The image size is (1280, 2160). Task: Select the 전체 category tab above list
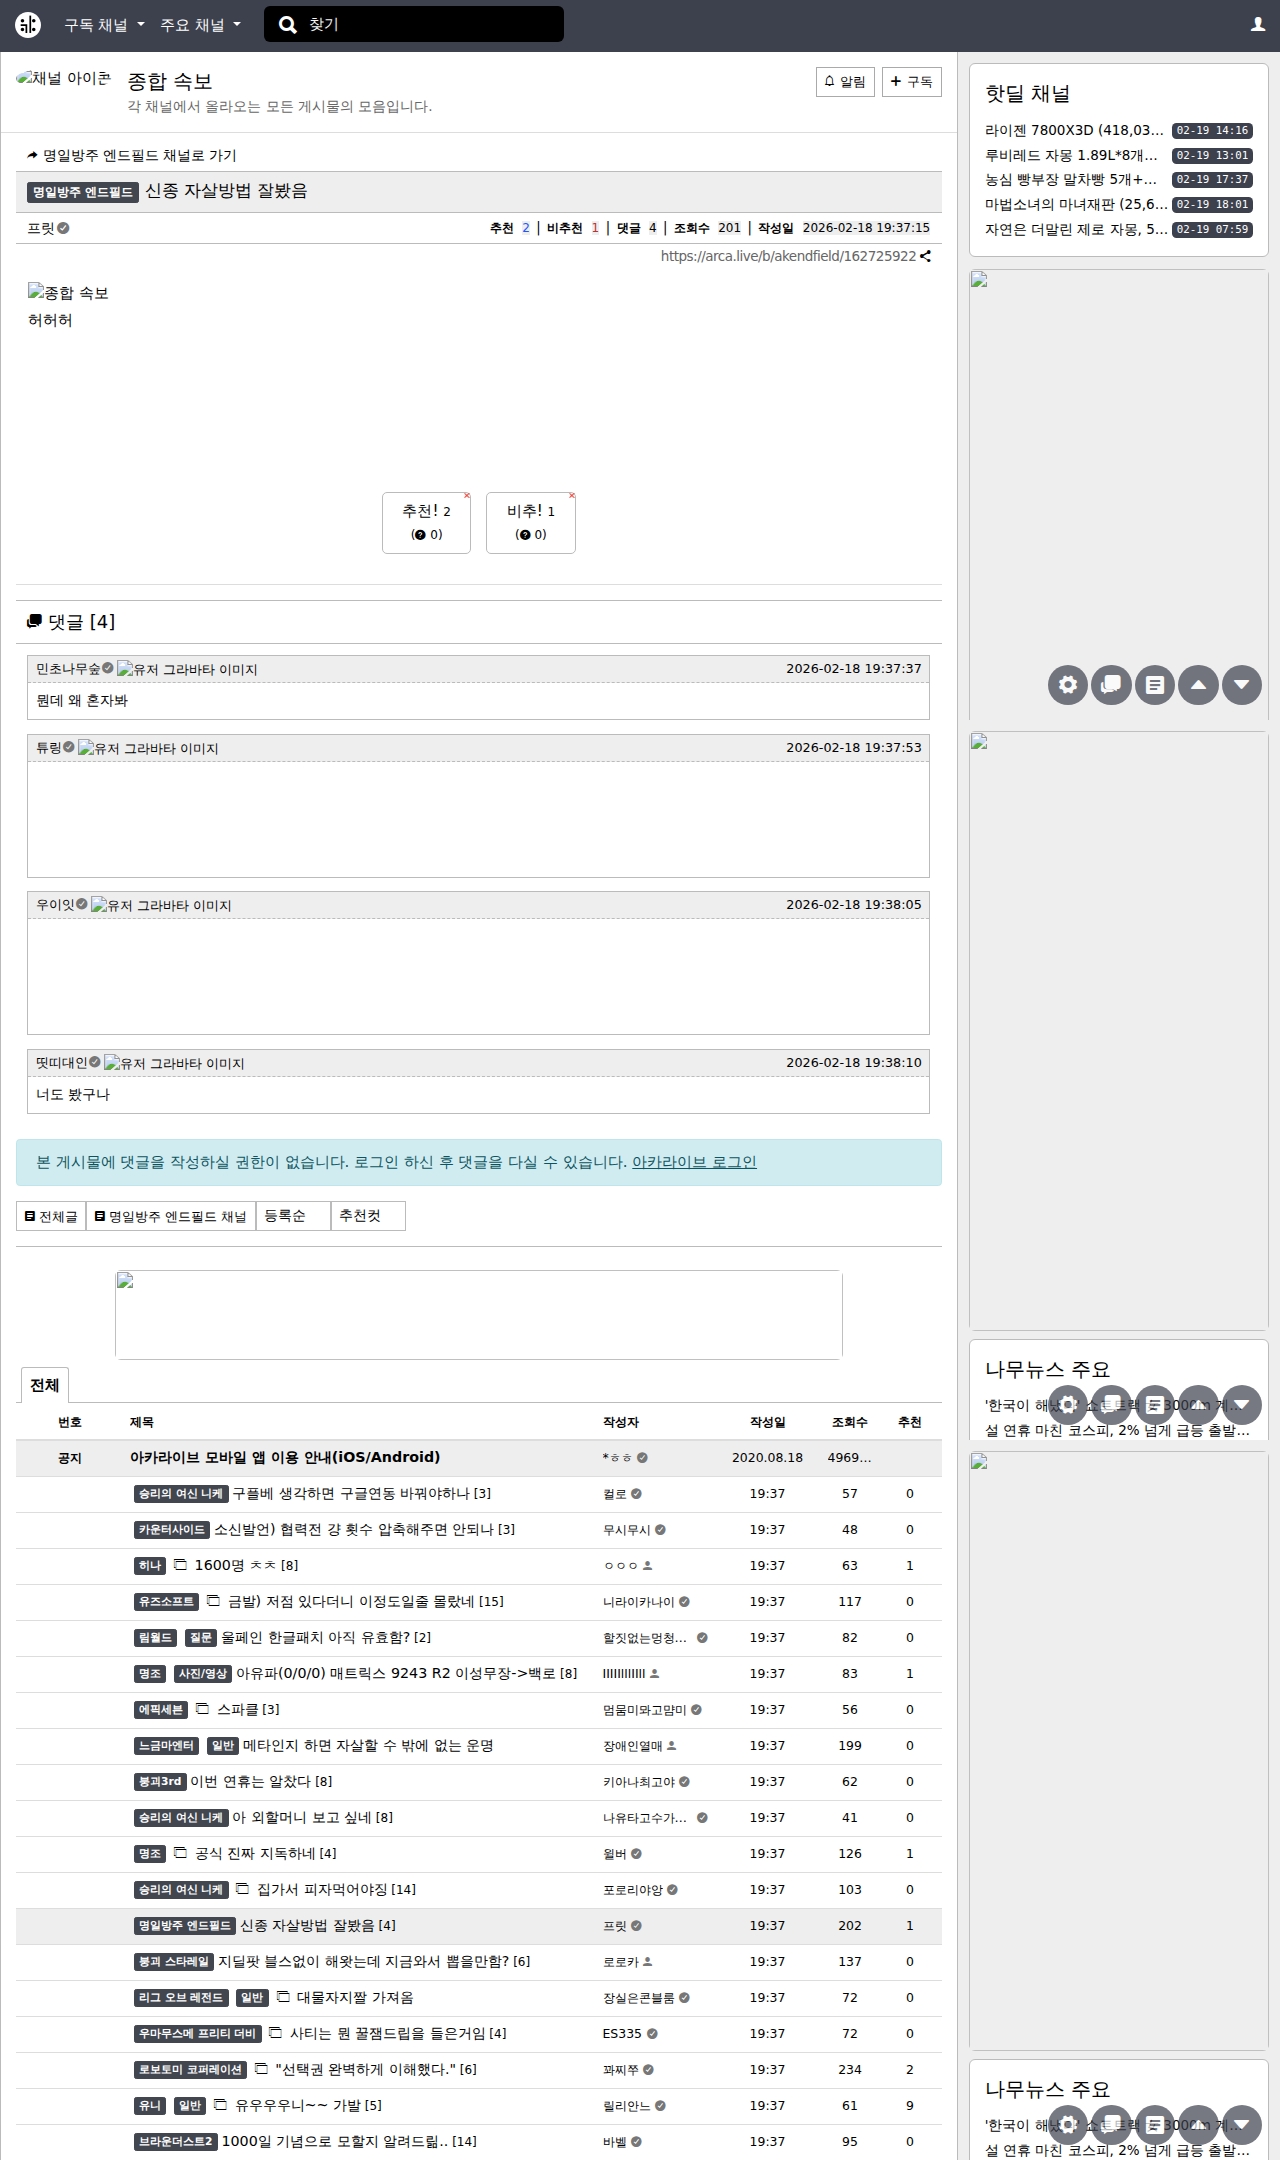tap(45, 1385)
